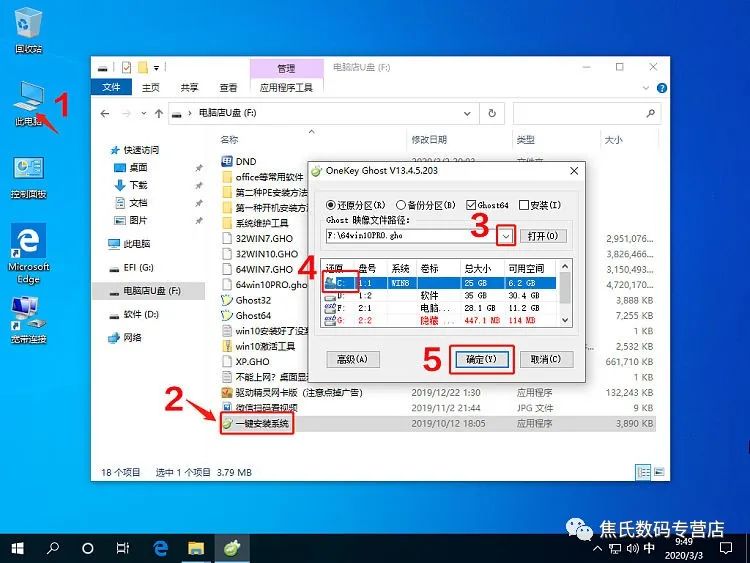This screenshot has width=750, height=563.
Task: Launch Edge from the taskbar
Action: click(160, 548)
